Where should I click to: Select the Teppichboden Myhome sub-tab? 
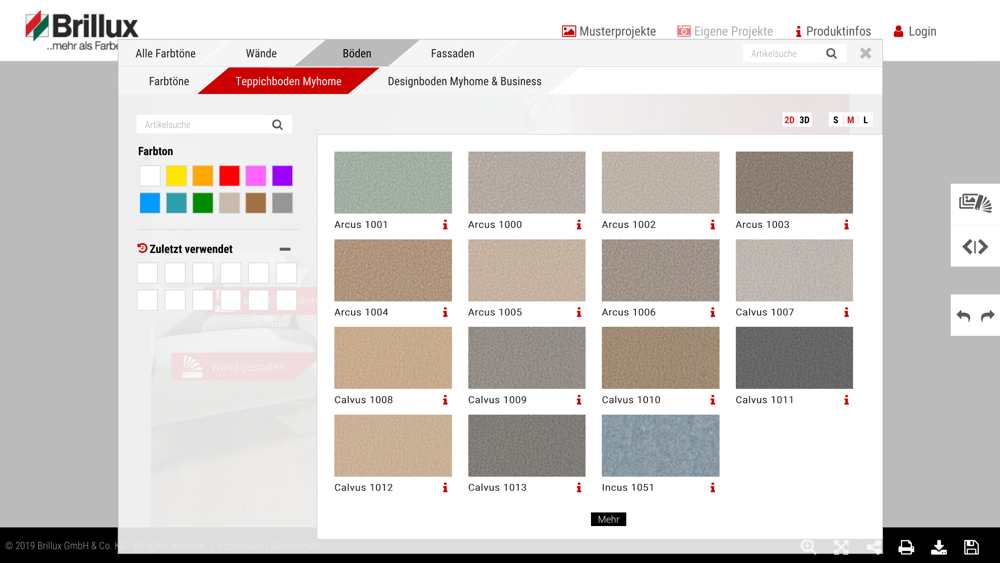pyautogui.click(x=288, y=81)
